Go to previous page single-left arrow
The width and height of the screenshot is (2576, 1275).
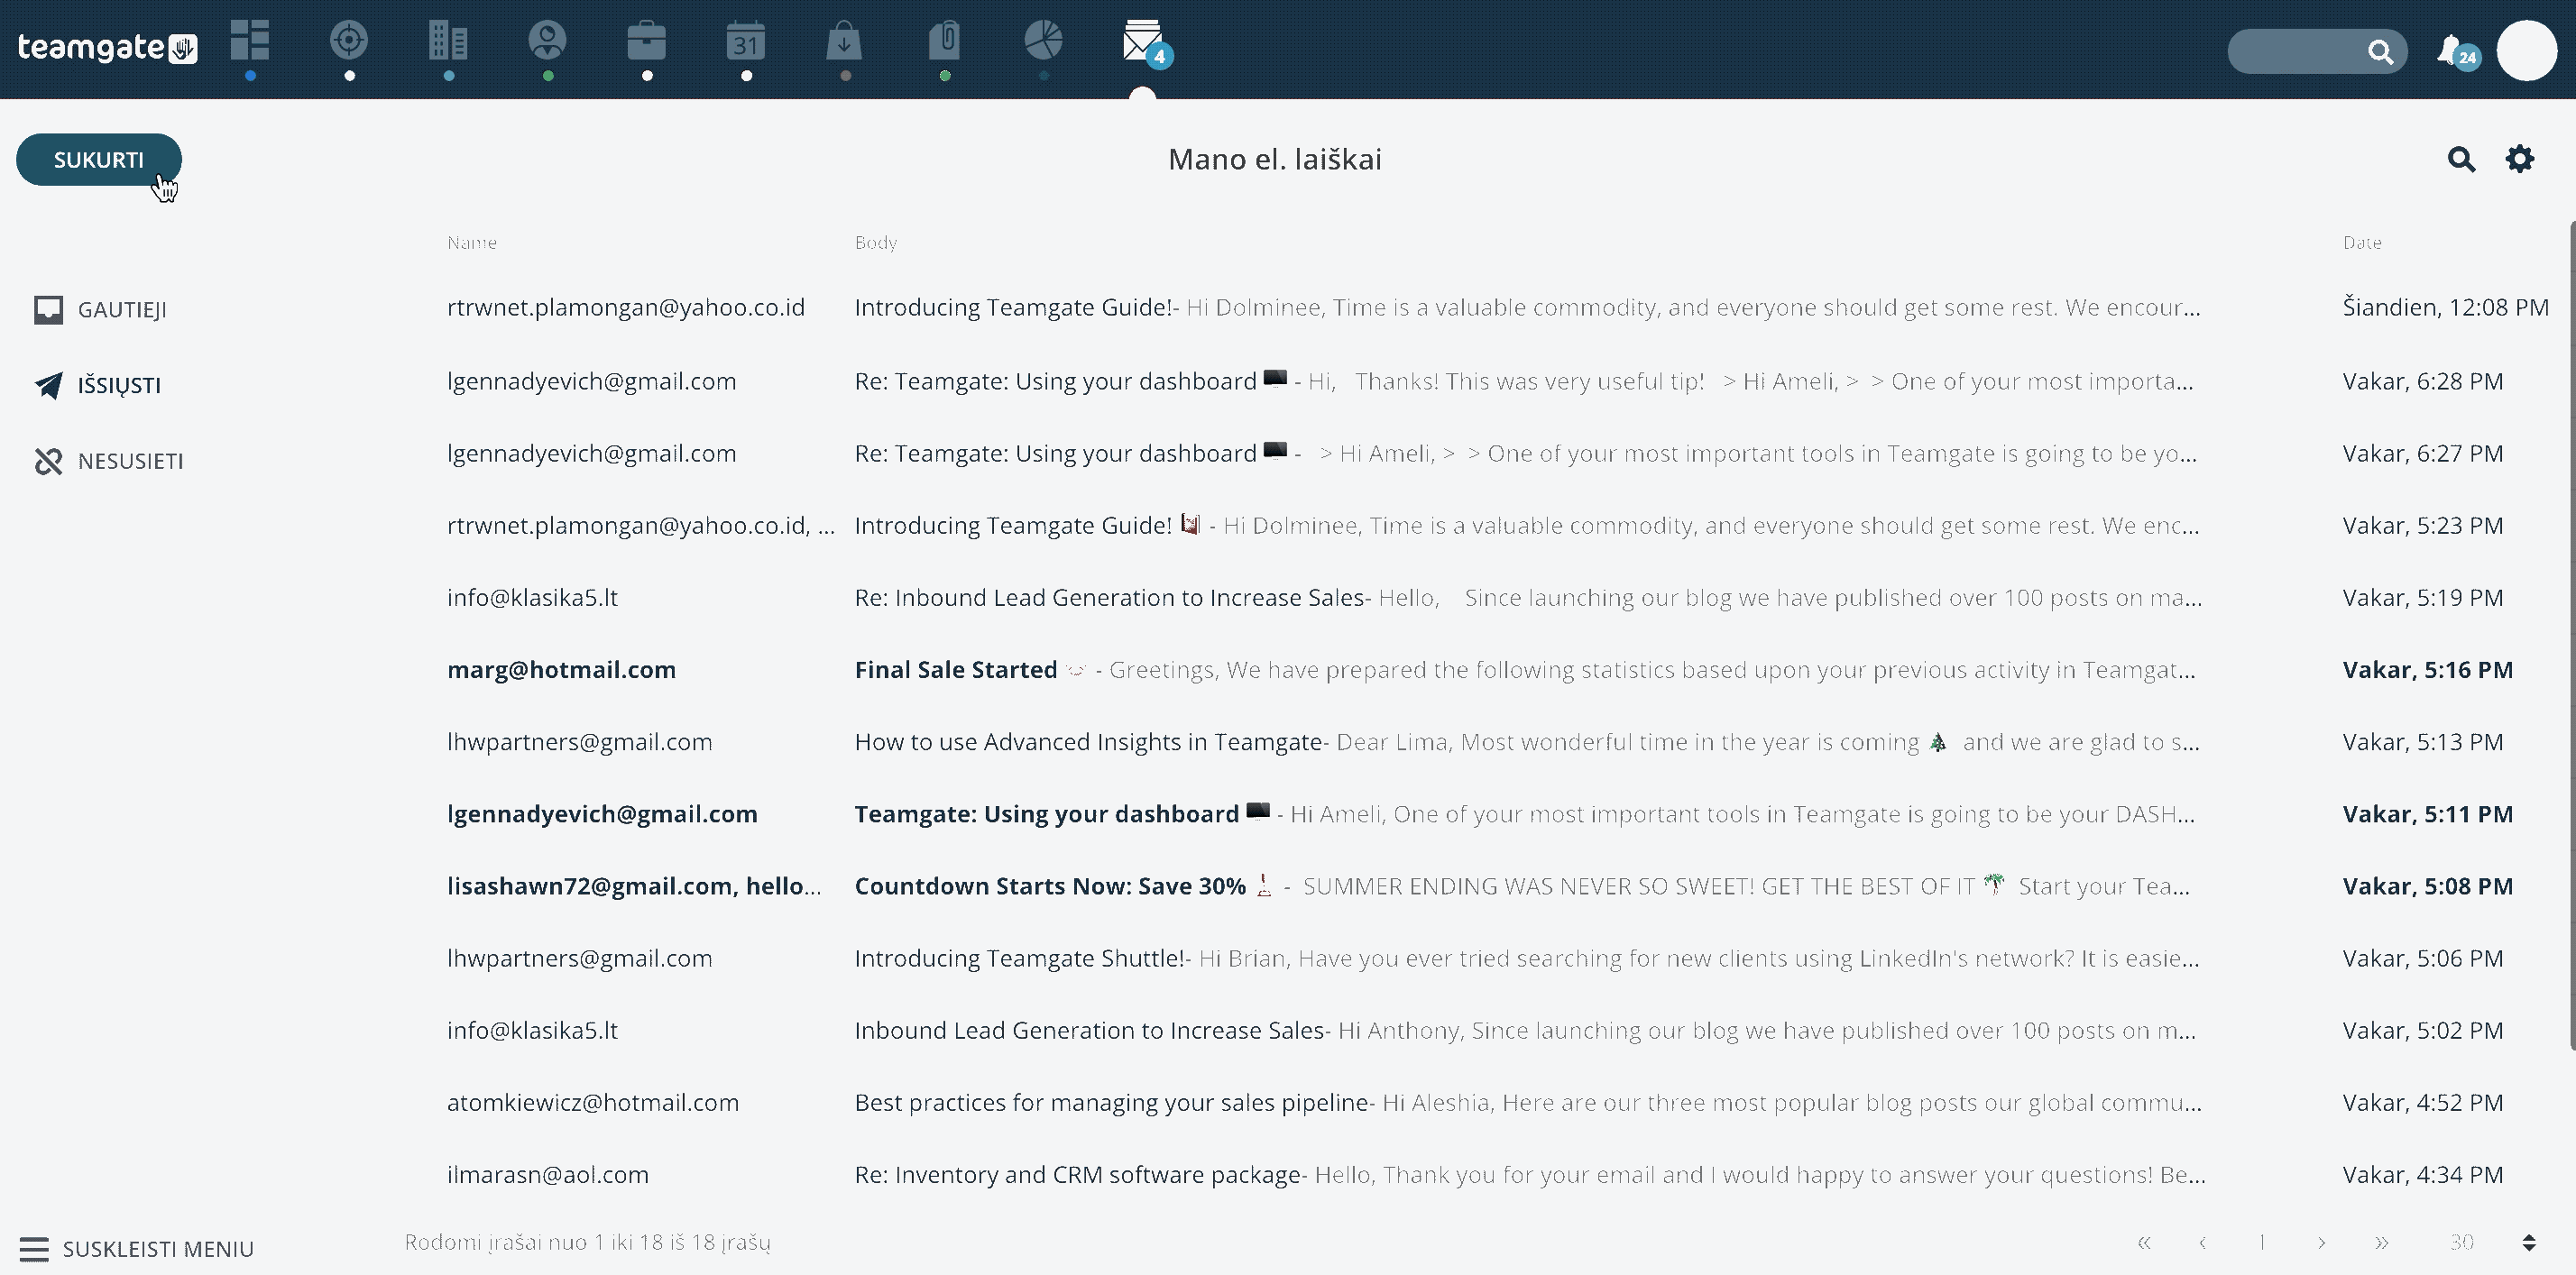[x=2202, y=1242]
